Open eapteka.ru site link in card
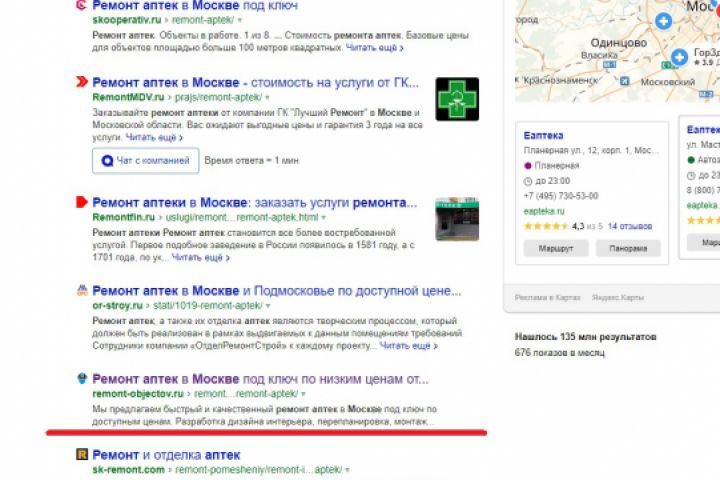 pos(544,211)
